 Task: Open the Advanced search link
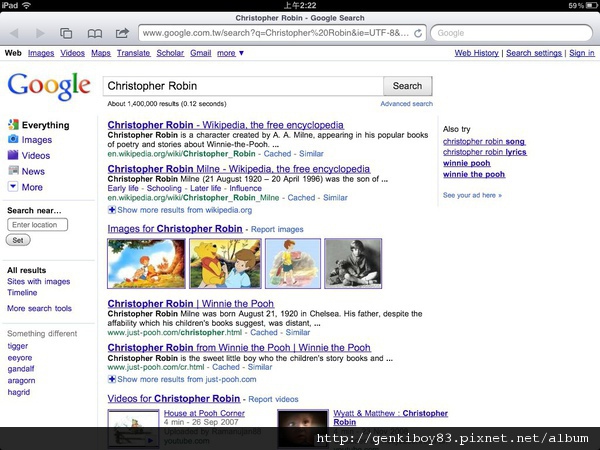coord(406,104)
